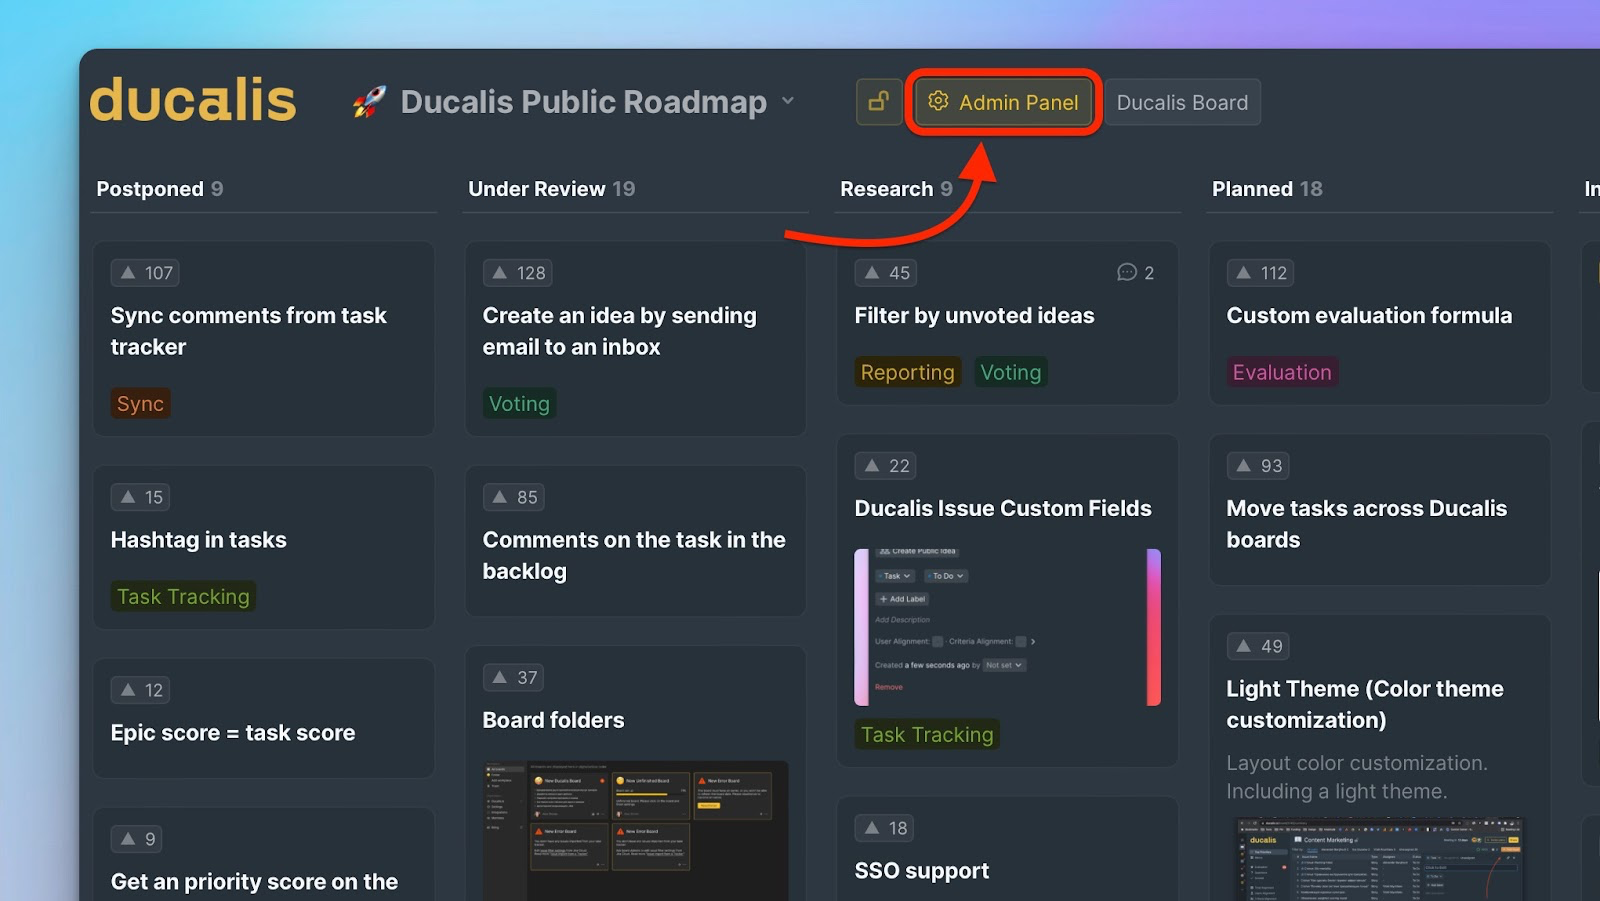Upvote 'Ducalis Issue Custom Fields' (22)

point(887,466)
